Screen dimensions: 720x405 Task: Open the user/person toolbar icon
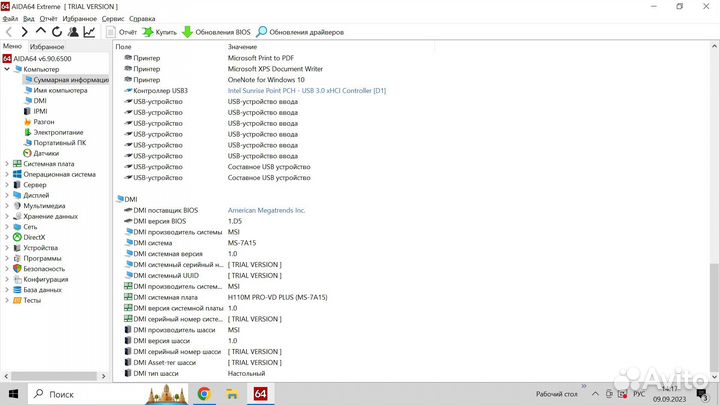click(73, 32)
